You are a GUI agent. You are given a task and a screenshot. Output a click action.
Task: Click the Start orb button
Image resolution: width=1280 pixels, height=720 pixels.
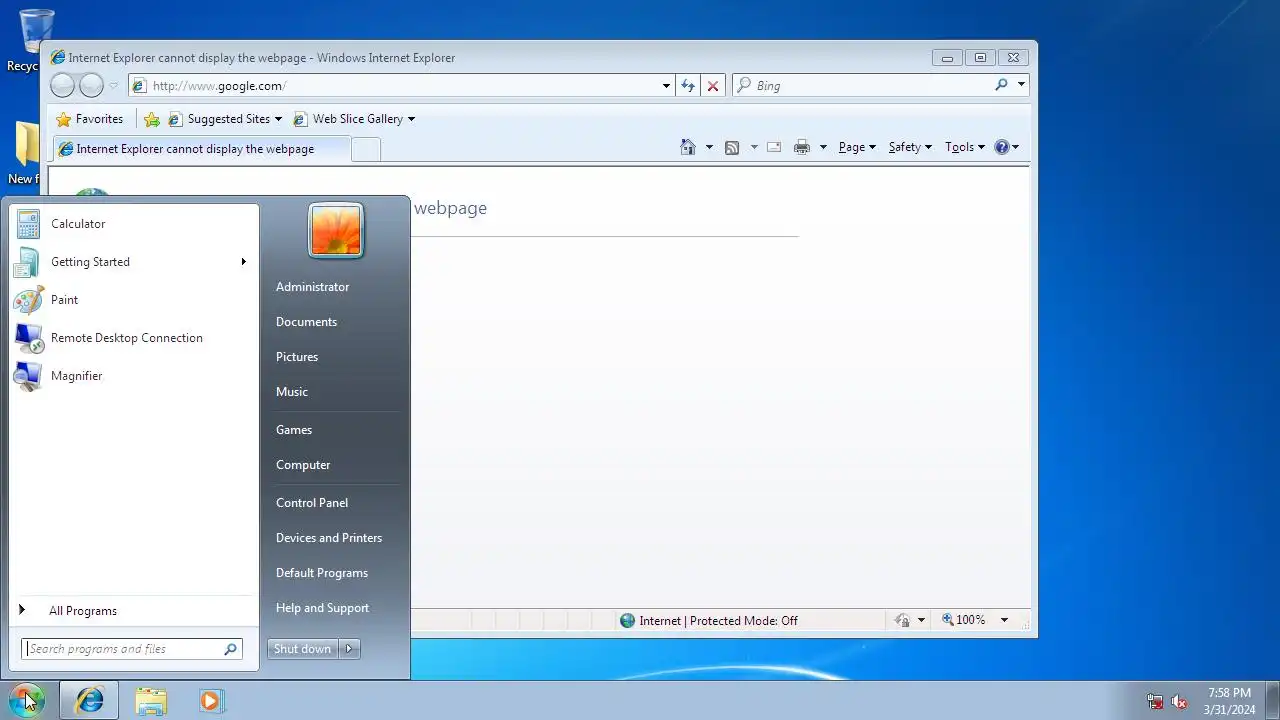point(26,700)
